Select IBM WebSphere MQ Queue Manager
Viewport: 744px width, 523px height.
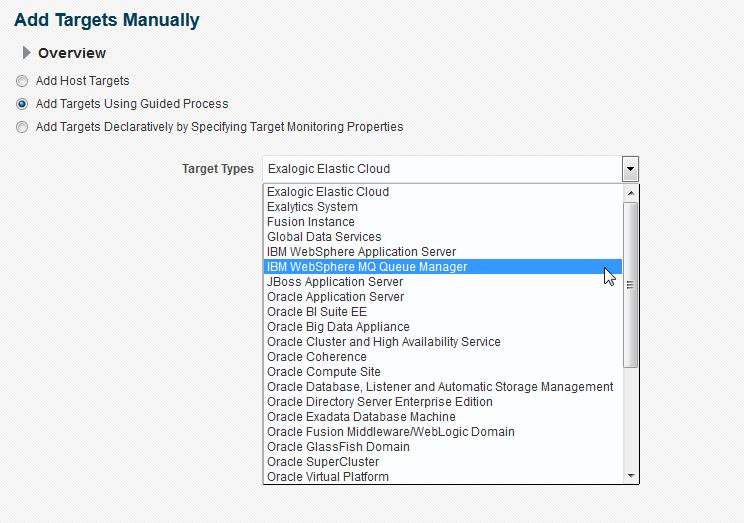[x=443, y=267]
